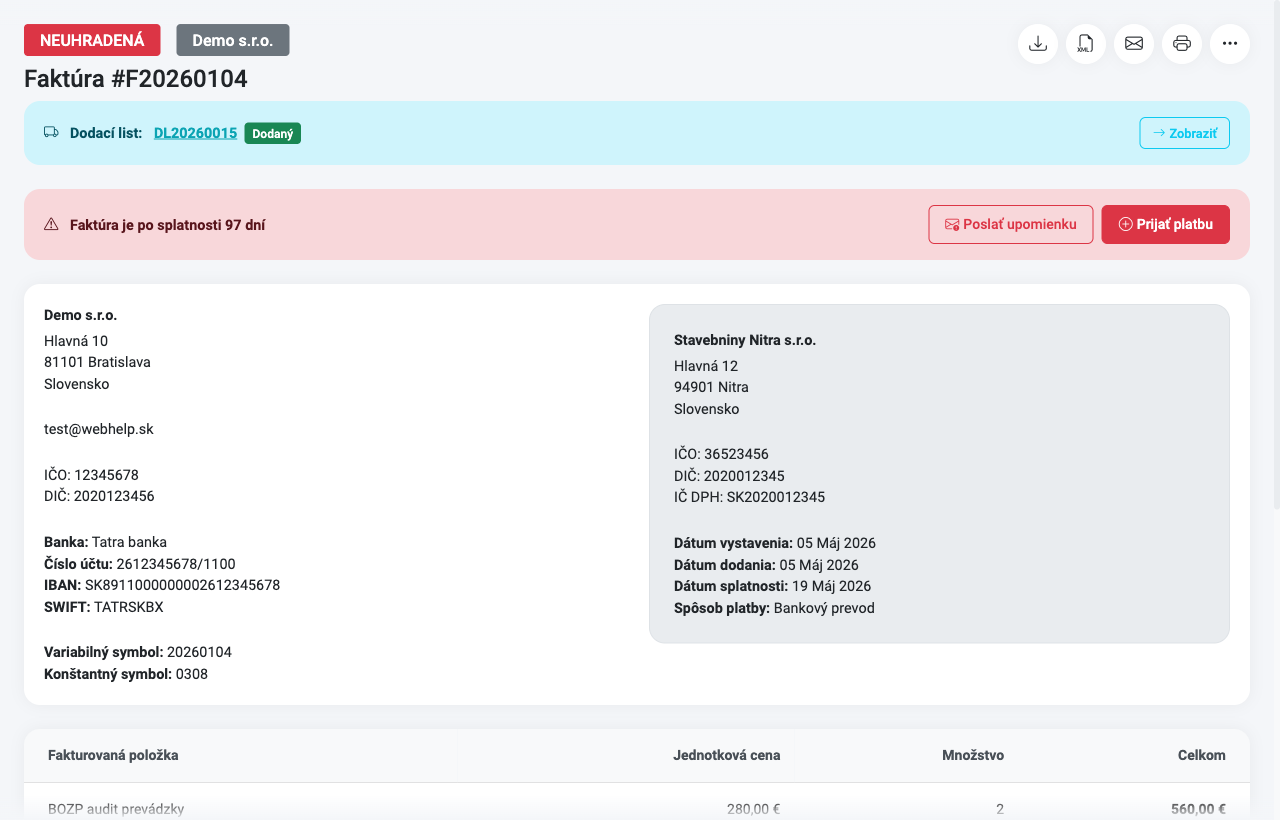Viewport: 1280px width, 820px height.
Task: Click the 560,00 € total amount
Action: [1198, 809]
